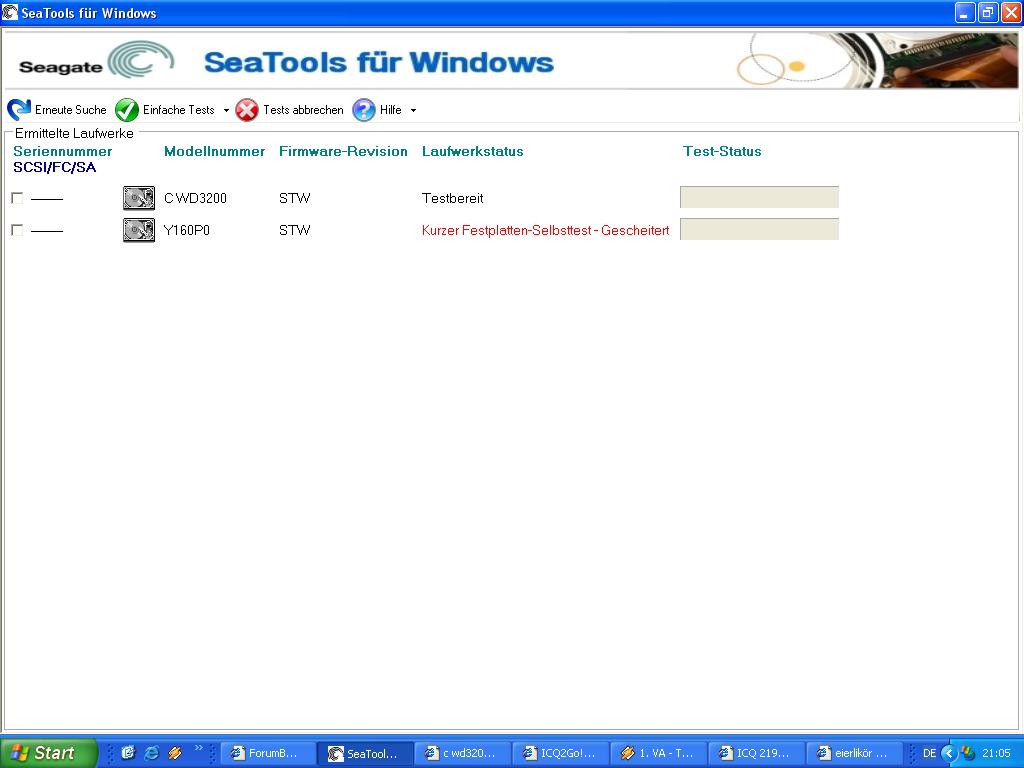Expand the quick launch overflow chevron
Viewport: 1024px width, 768px height.
[x=199, y=748]
